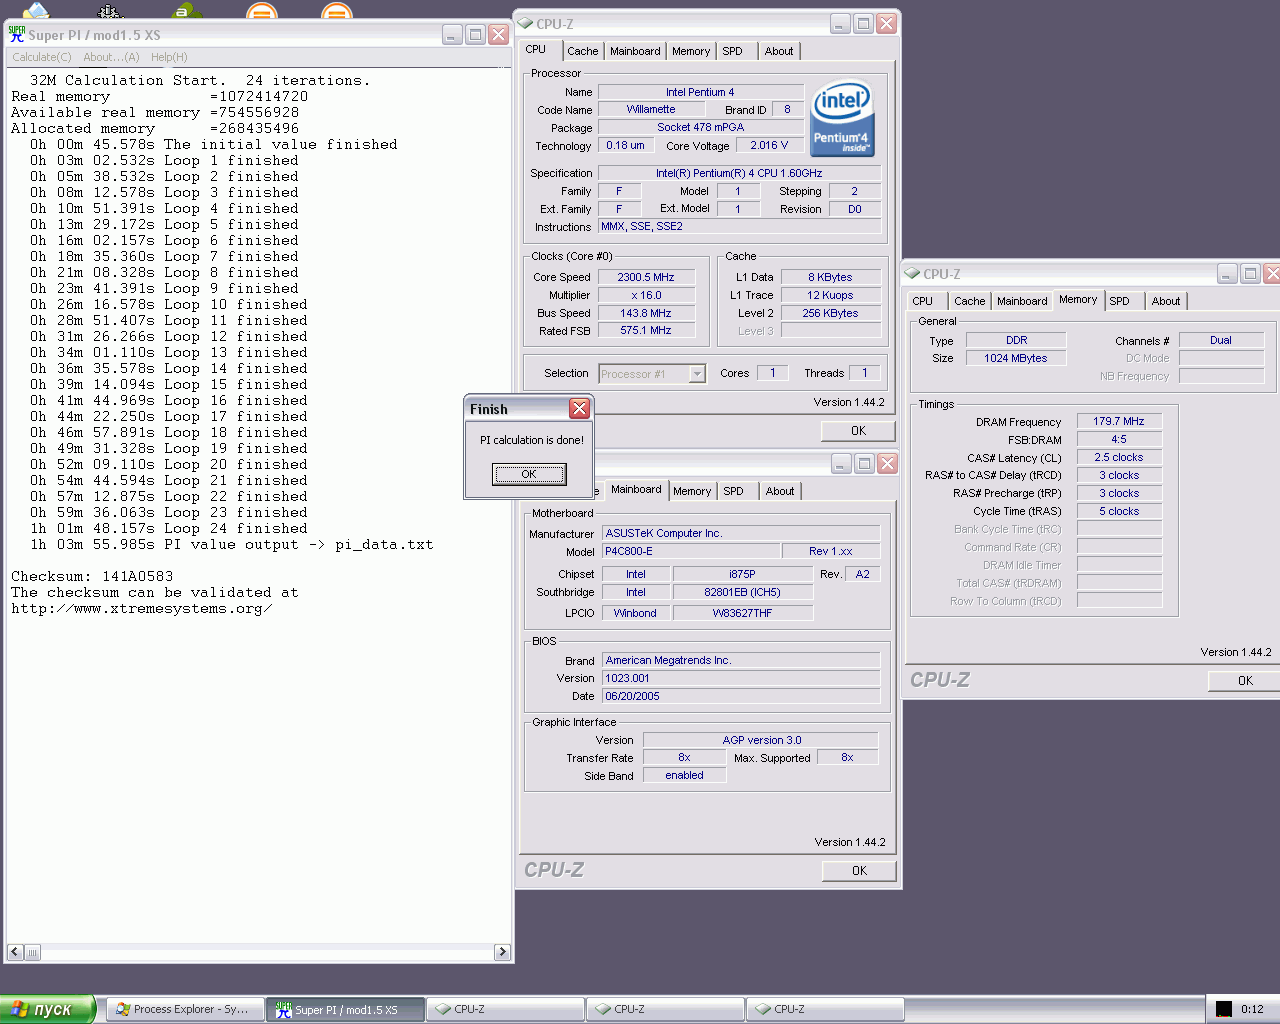The image size is (1280, 1024).
Task: Click the Start button on the taskbar
Action: tap(47, 1010)
